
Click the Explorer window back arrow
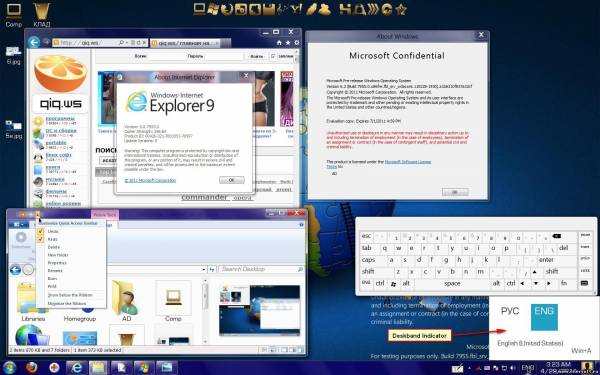(15, 270)
